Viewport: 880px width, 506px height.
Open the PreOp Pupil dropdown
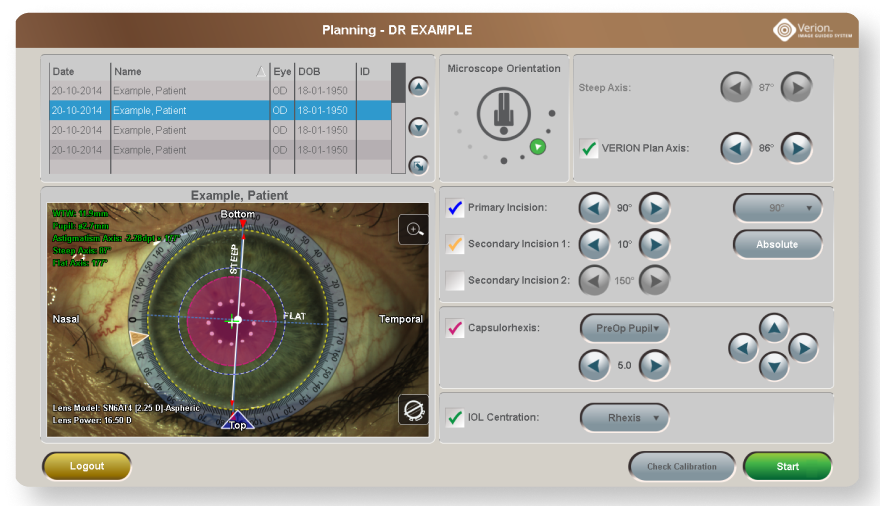point(624,328)
